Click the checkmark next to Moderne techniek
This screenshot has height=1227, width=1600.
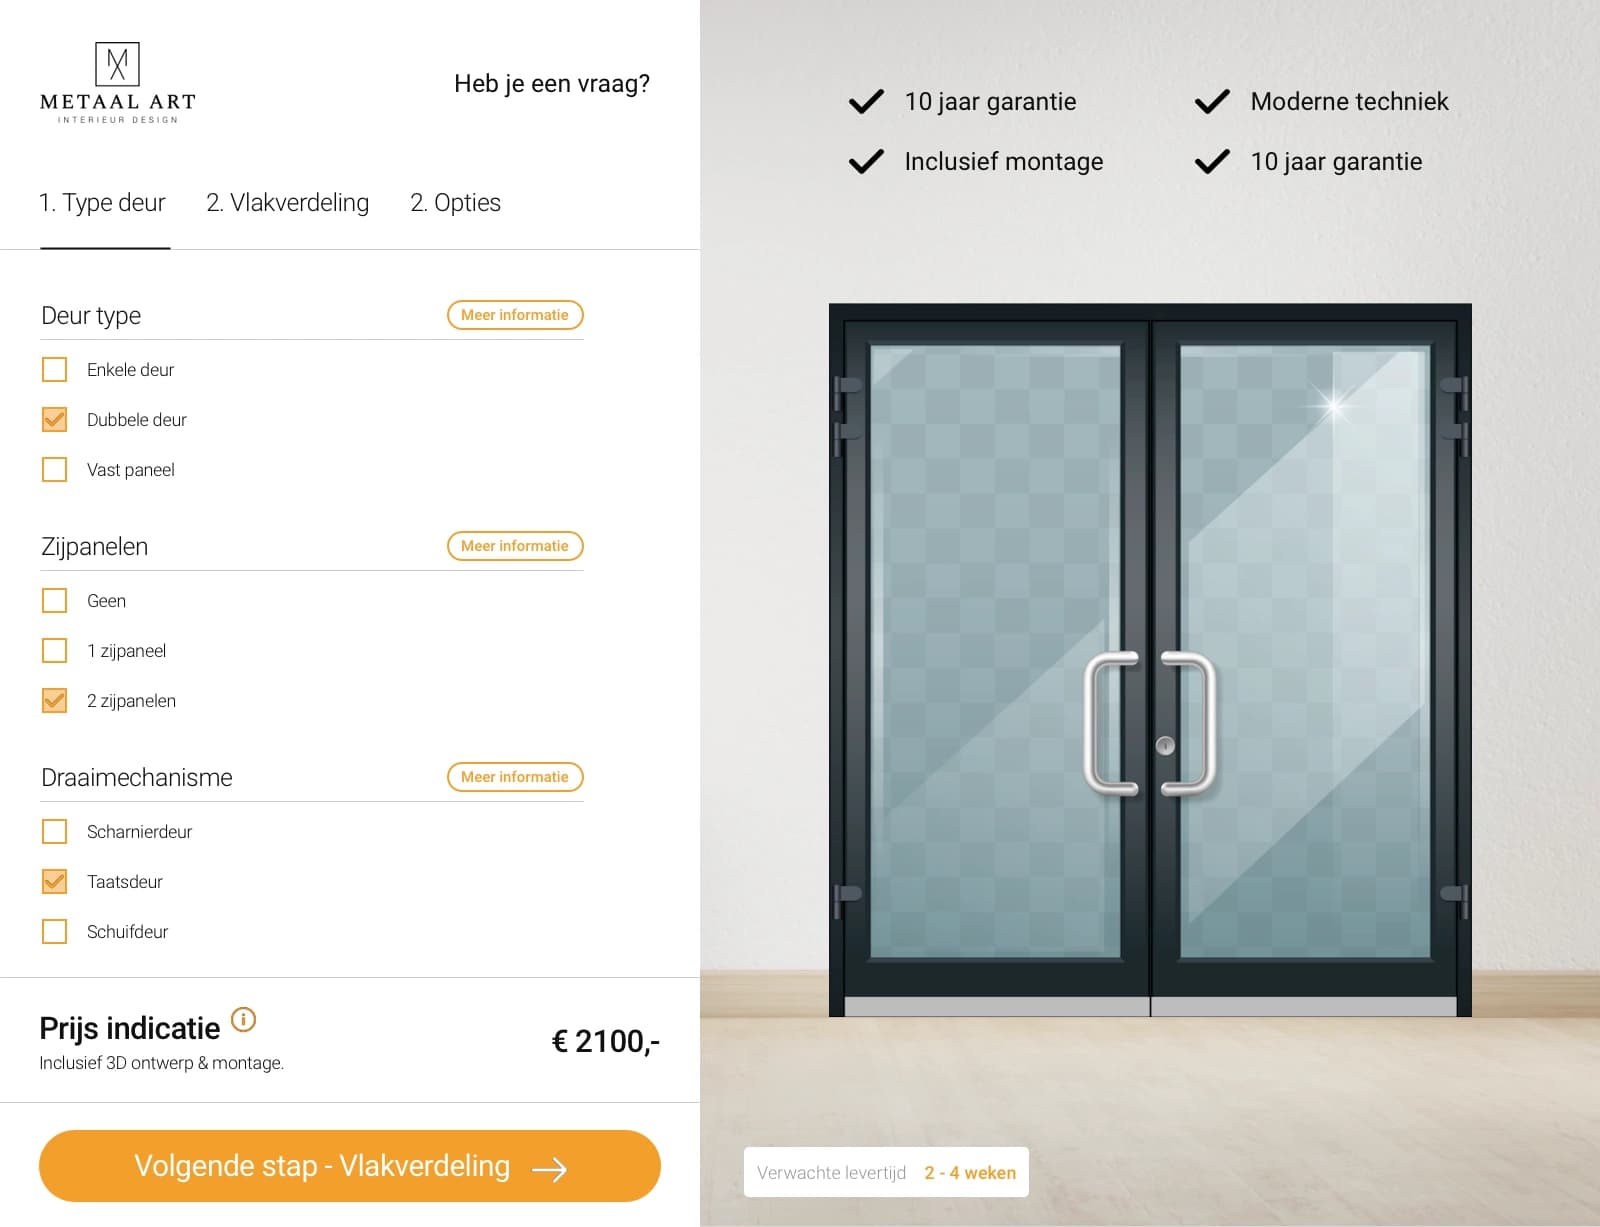coord(1212,100)
